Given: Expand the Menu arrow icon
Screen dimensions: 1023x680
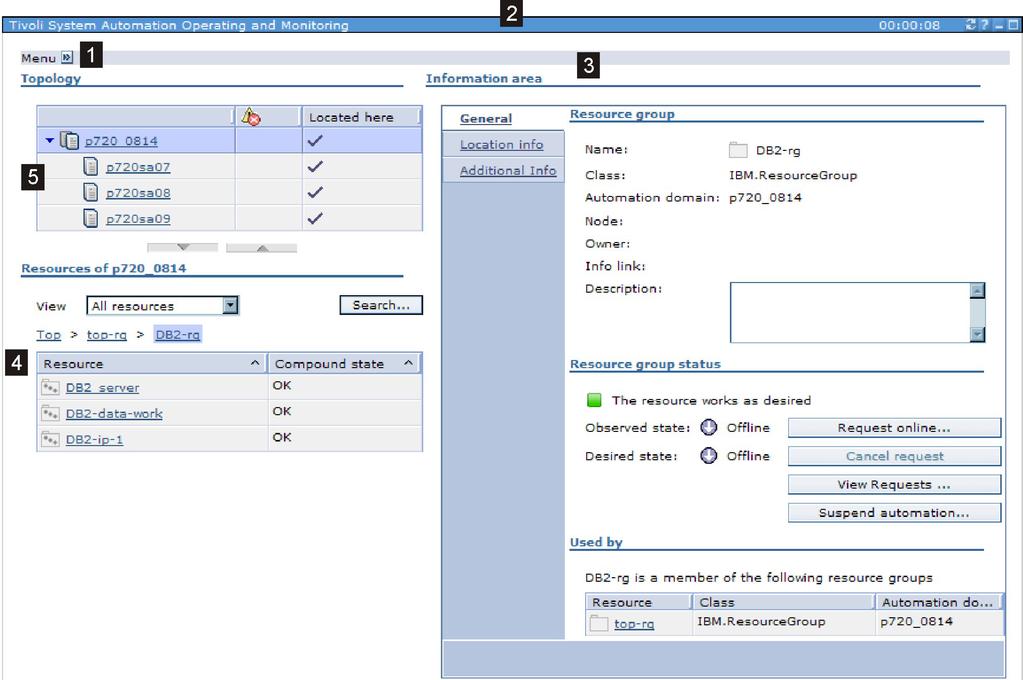Looking at the screenshot, I should click(x=67, y=57).
